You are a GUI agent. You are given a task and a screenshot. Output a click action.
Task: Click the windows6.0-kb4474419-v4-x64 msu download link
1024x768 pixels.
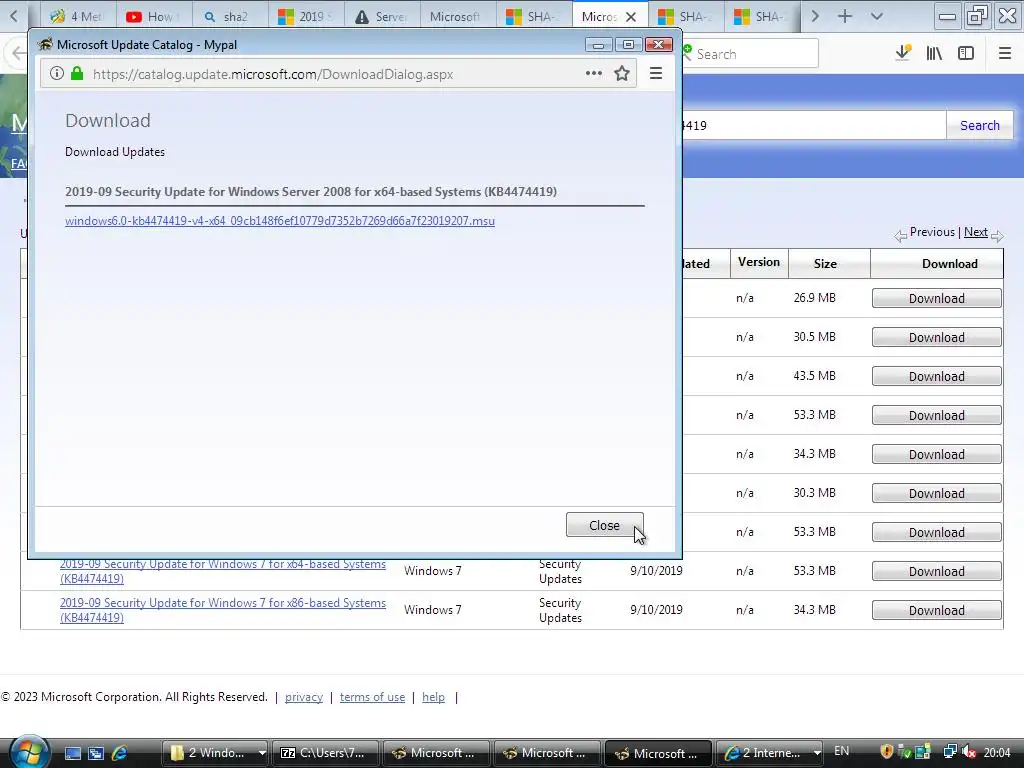(280, 221)
